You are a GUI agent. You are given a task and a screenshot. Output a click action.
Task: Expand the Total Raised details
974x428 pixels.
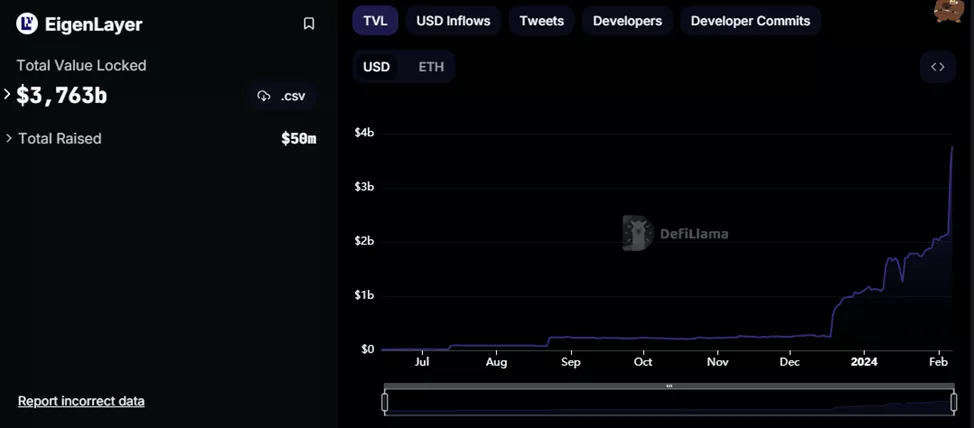9,138
